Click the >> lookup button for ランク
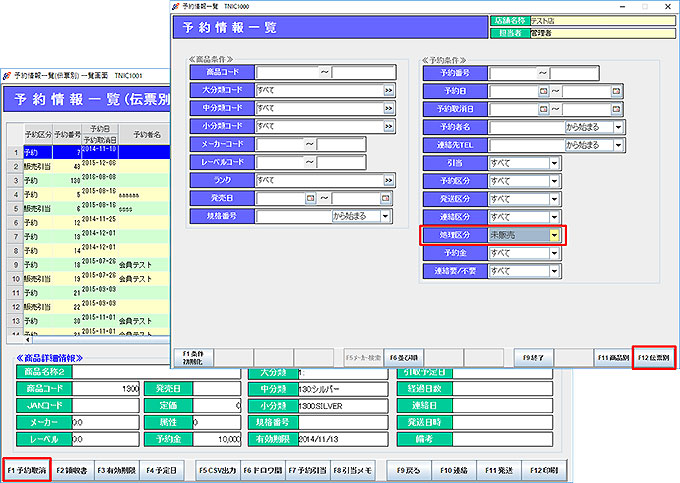Image resolution: width=680 pixels, height=483 pixels. 388,180
